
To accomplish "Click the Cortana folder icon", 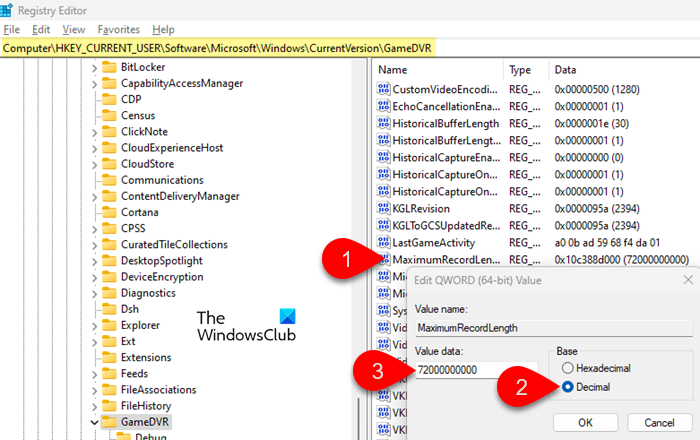I will pos(109,212).
